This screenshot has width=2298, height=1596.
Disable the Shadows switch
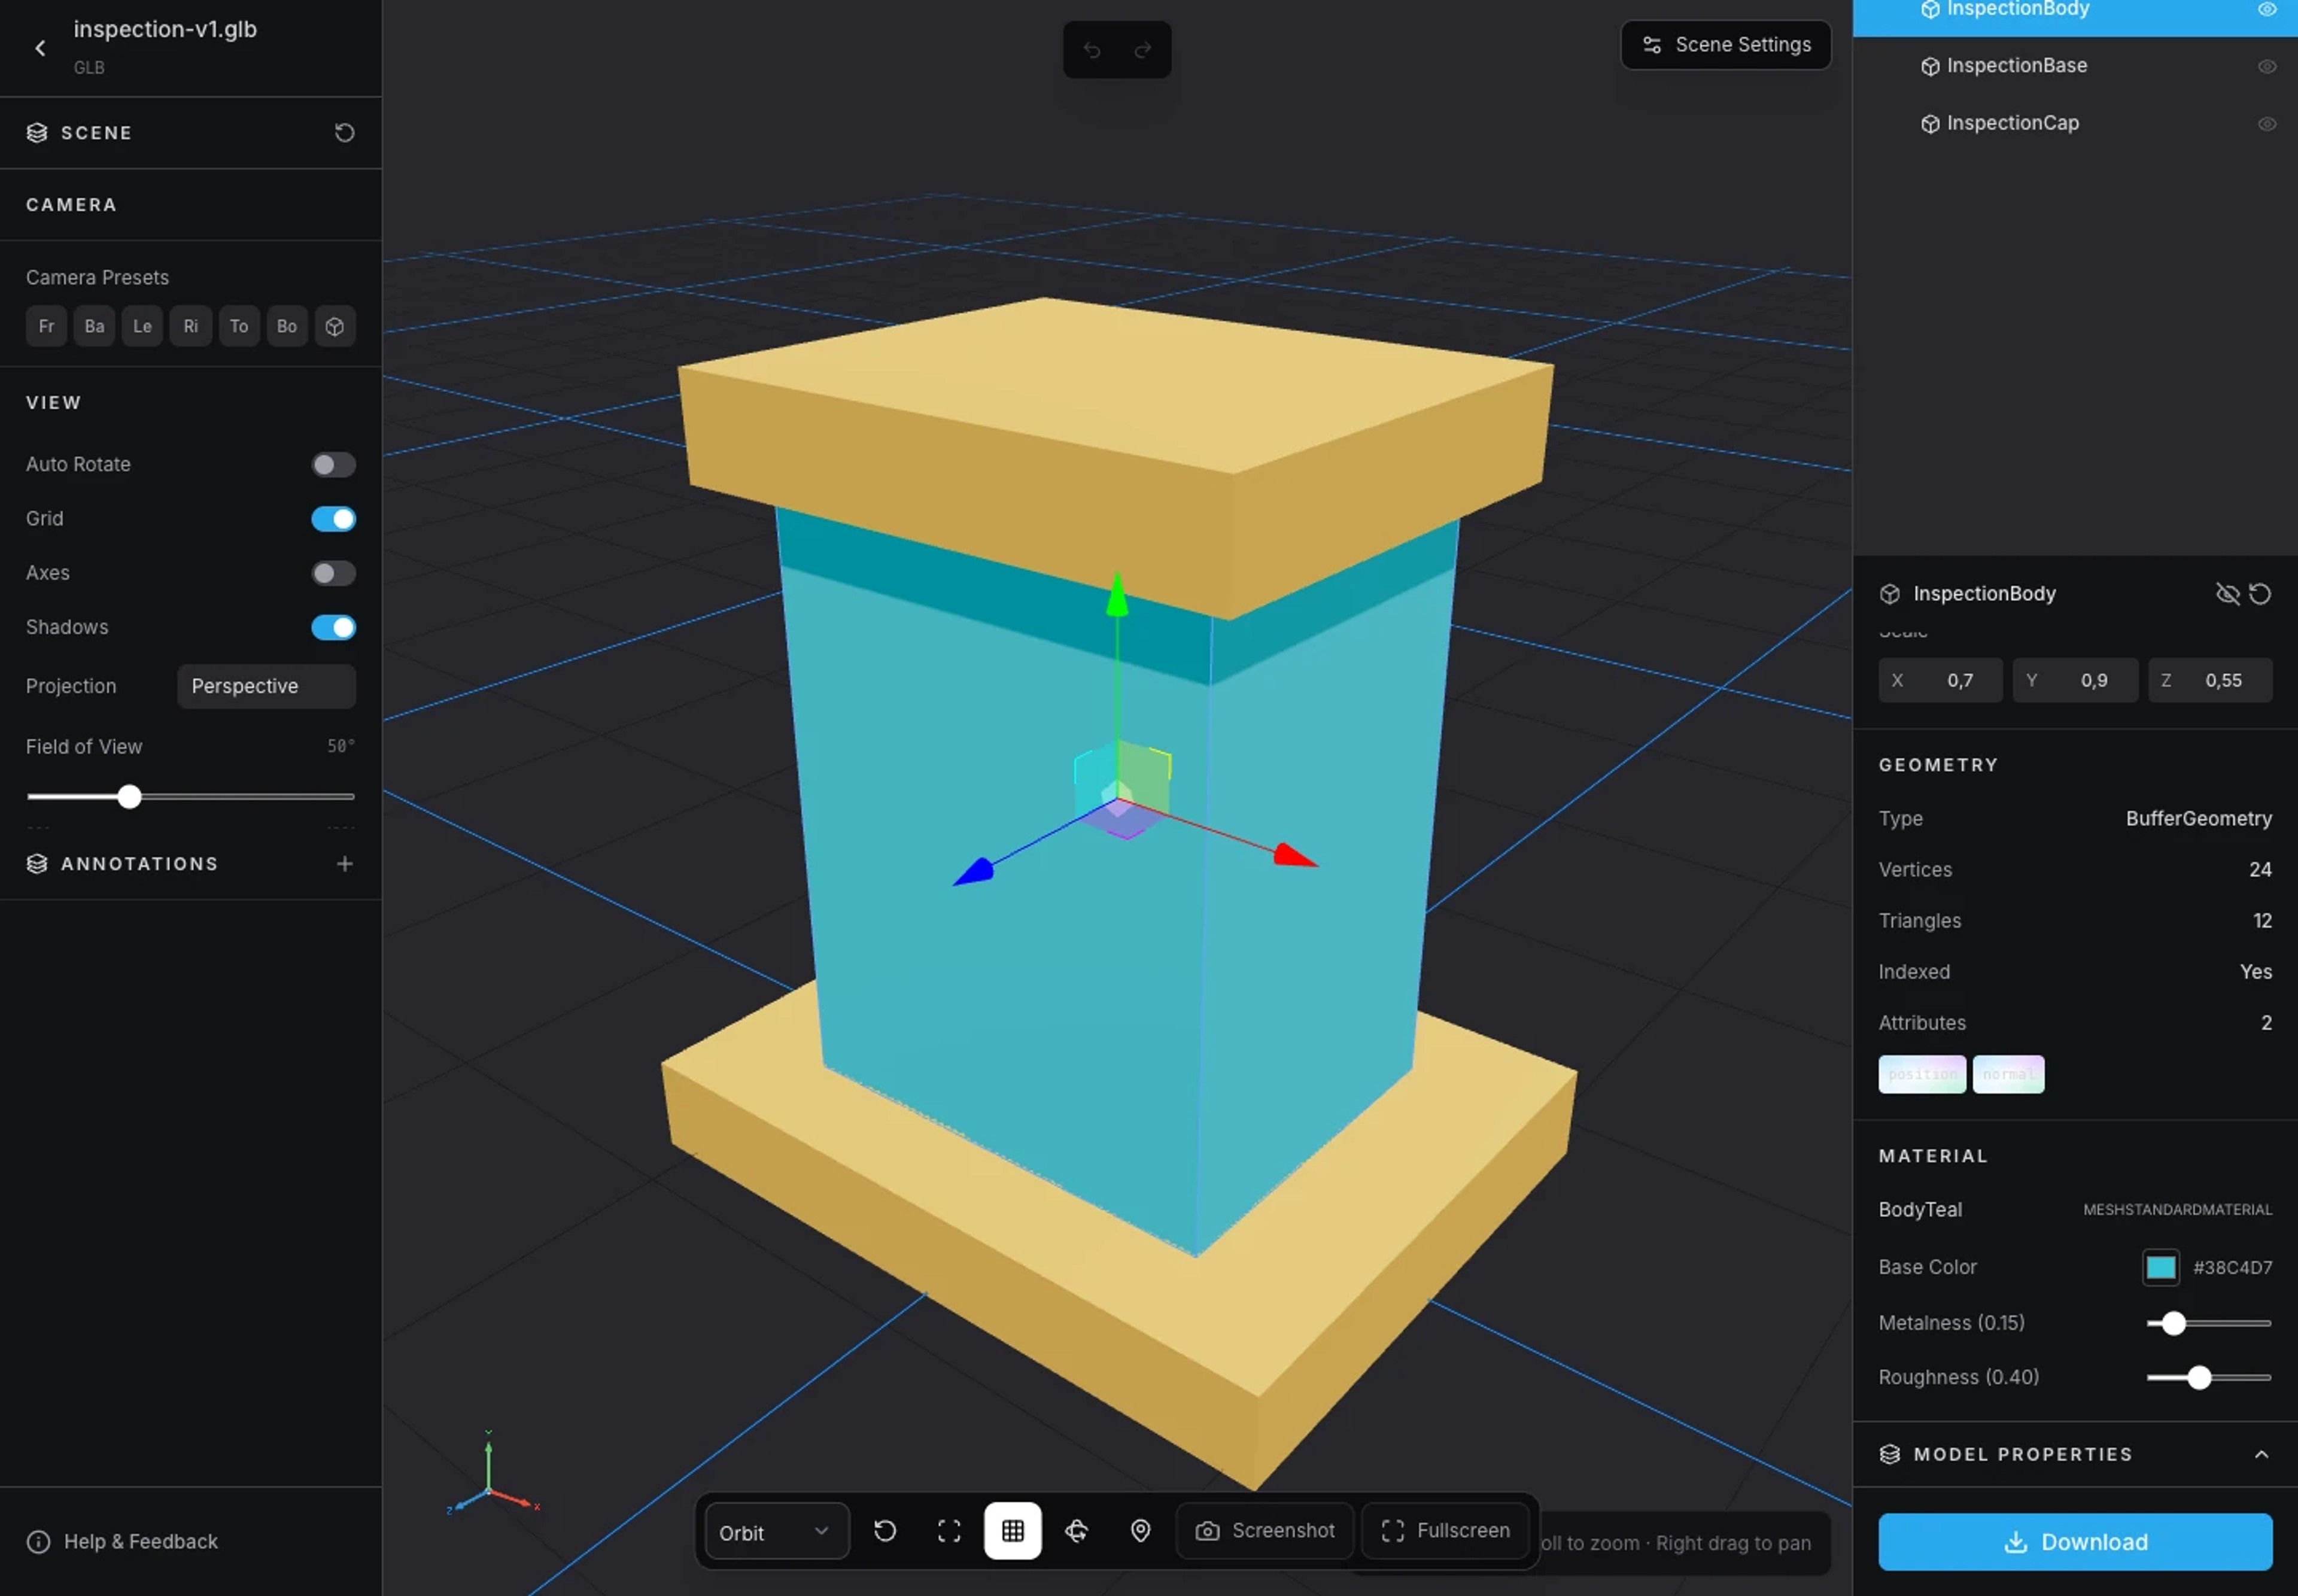tap(333, 627)
